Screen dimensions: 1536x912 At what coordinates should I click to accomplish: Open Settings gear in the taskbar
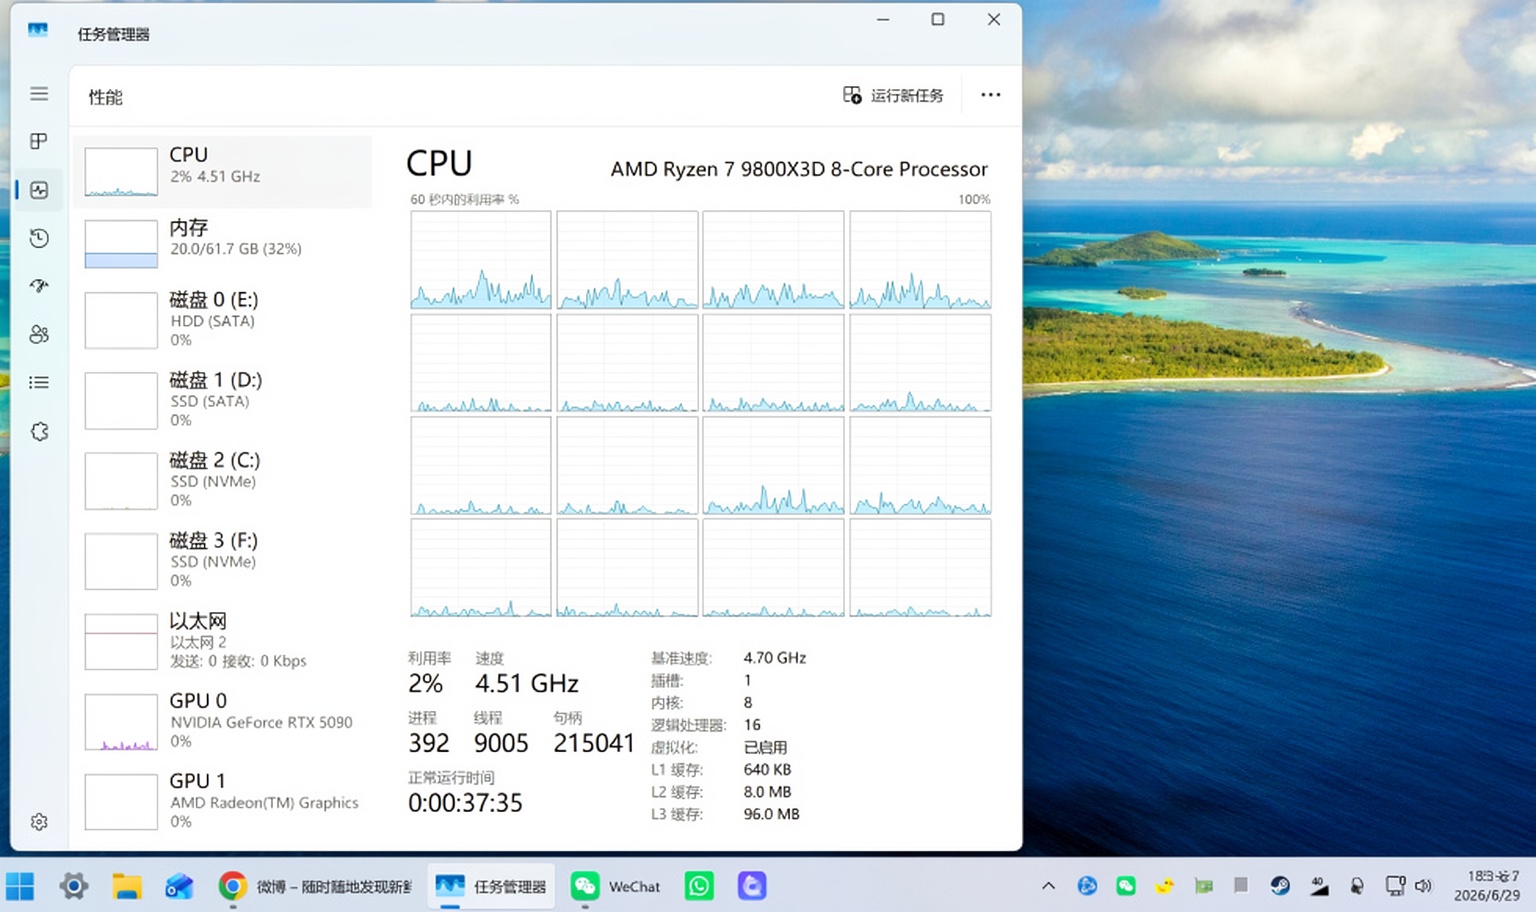[74, 886]
